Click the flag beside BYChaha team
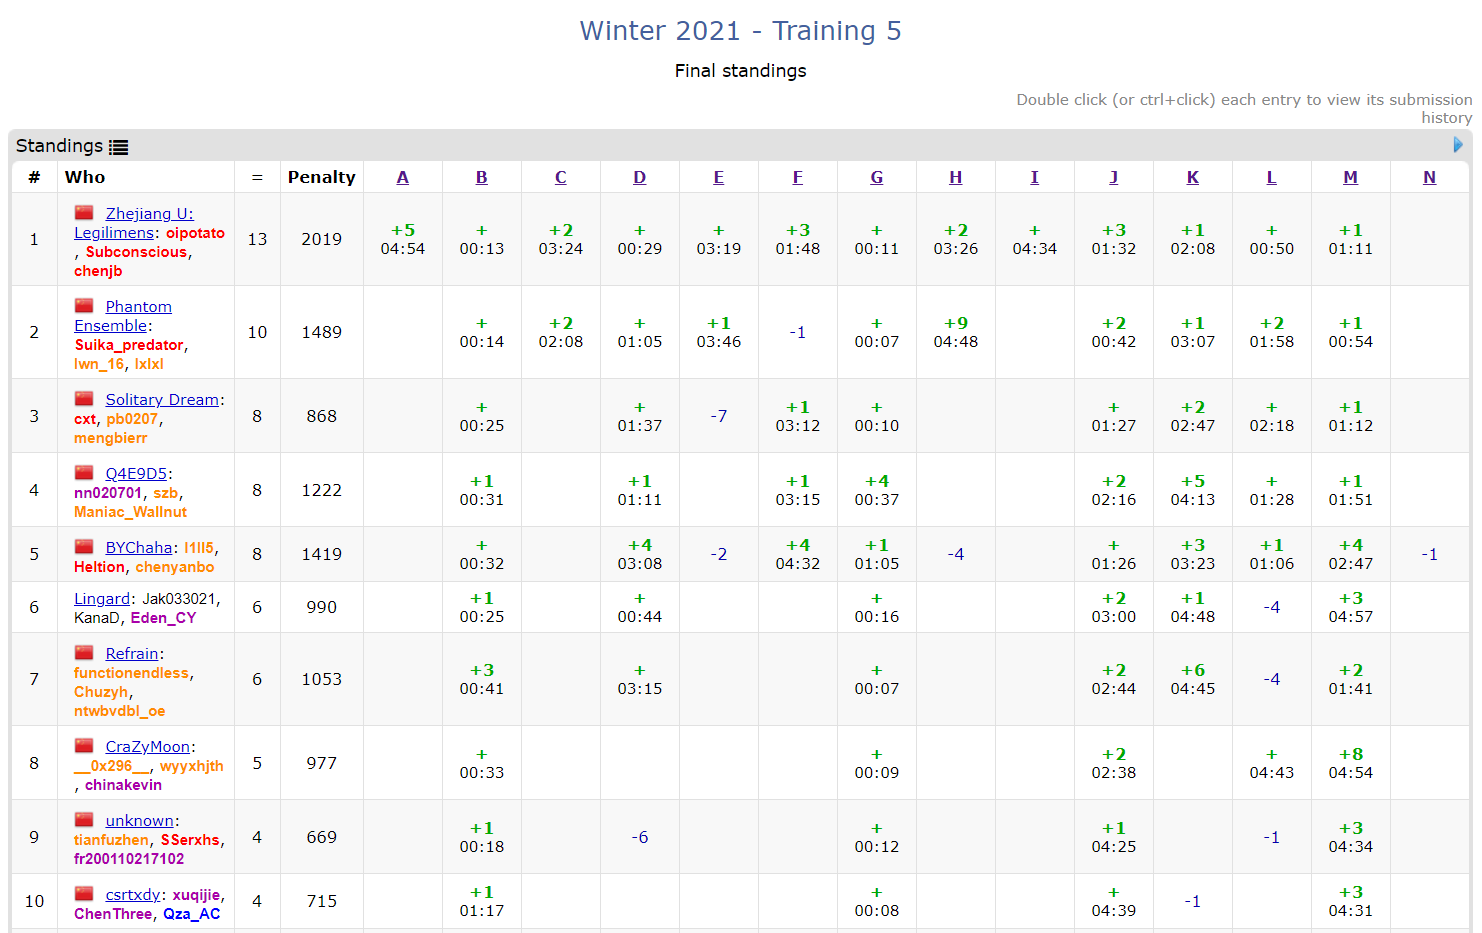The height and width of the screenshot is (933, 1482). click(x=85, y=547)
